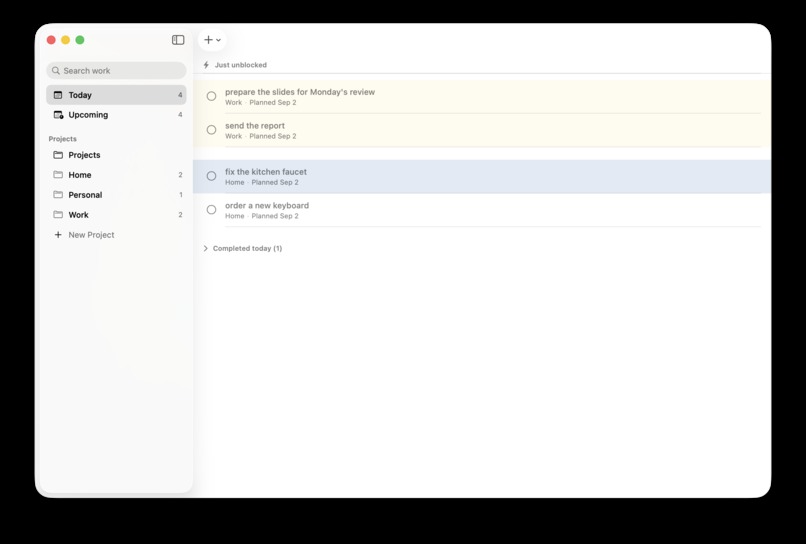Click the Upcoming calendar icon
The height and width of the screenshot is (544, 806).
click(x=59, y=115)
